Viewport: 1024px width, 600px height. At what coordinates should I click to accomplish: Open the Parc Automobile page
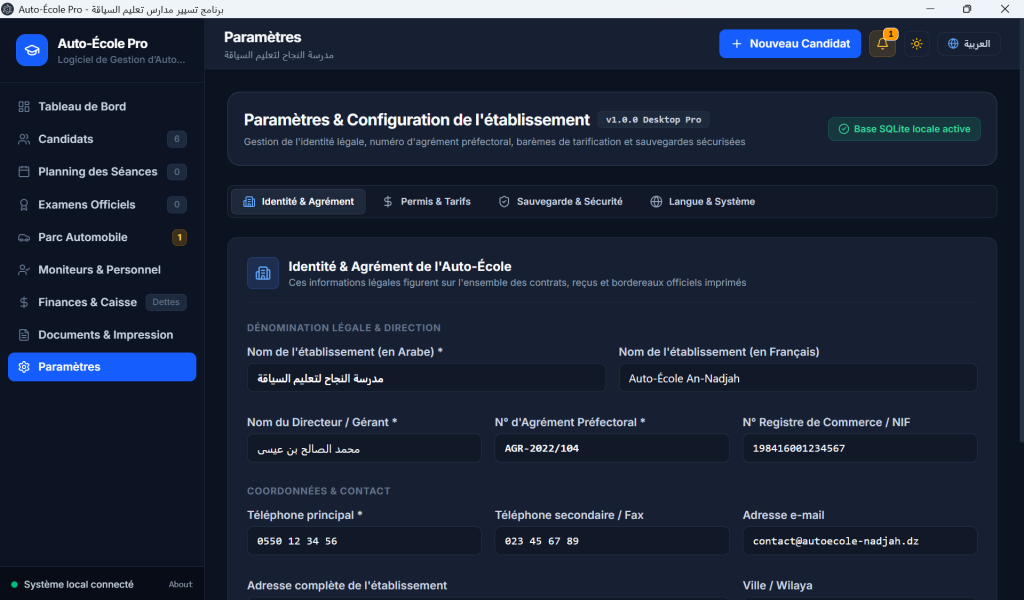point(102,237)
